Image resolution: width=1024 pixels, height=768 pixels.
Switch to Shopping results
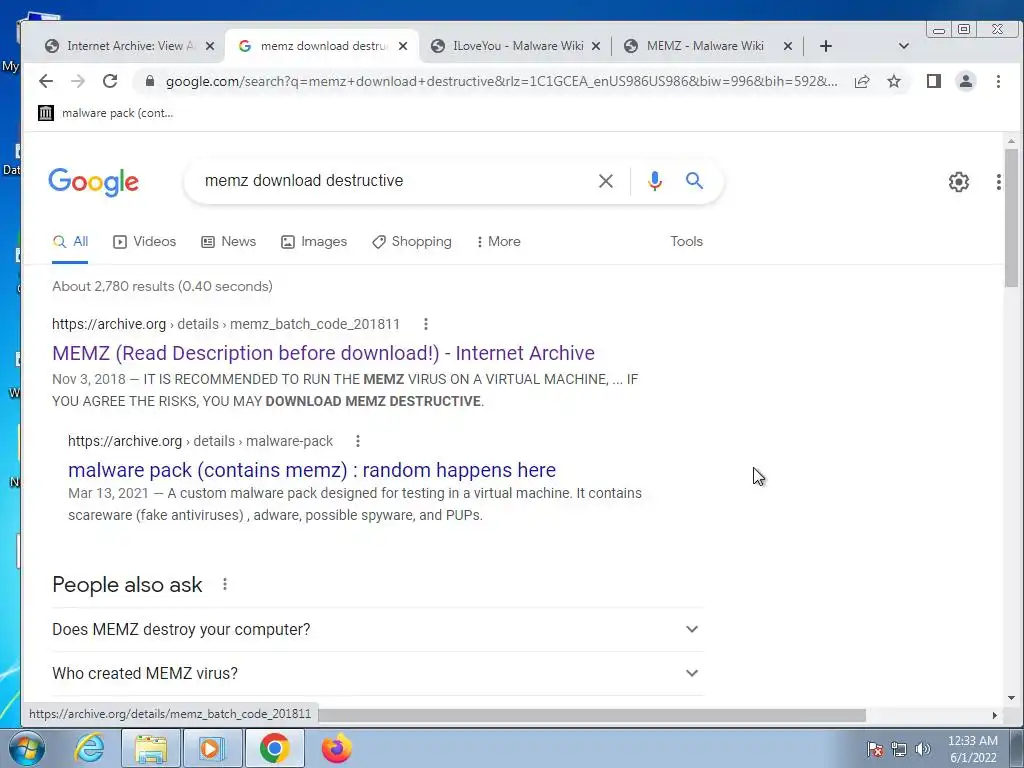pos(411,242)
